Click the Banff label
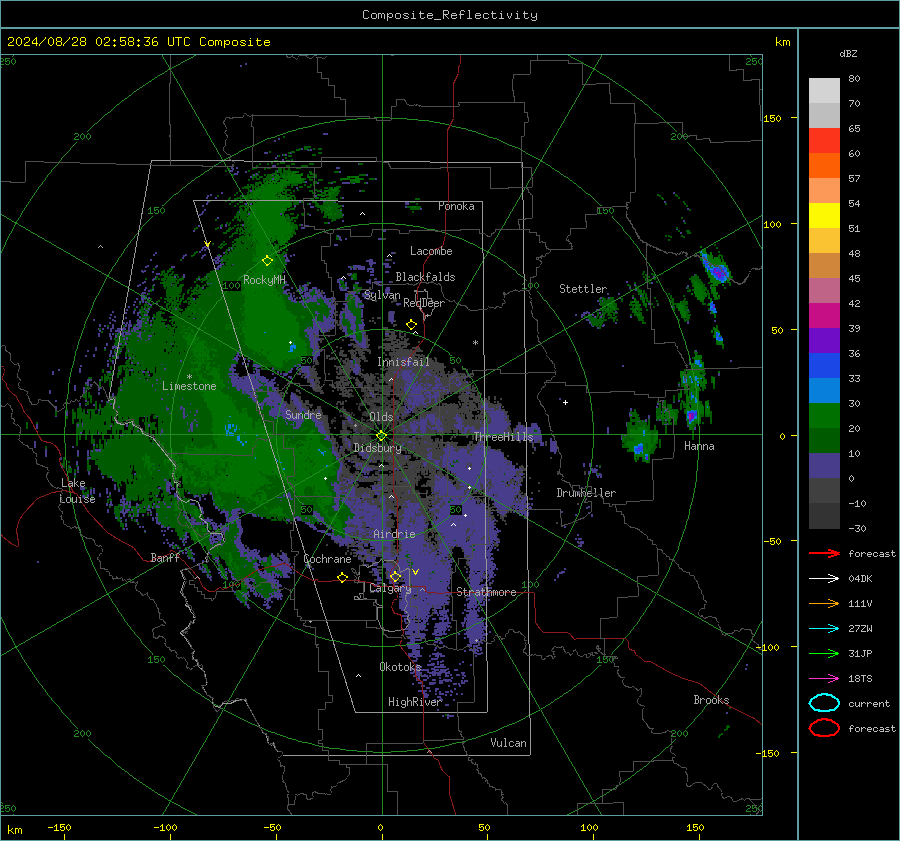 pos(165,558)
